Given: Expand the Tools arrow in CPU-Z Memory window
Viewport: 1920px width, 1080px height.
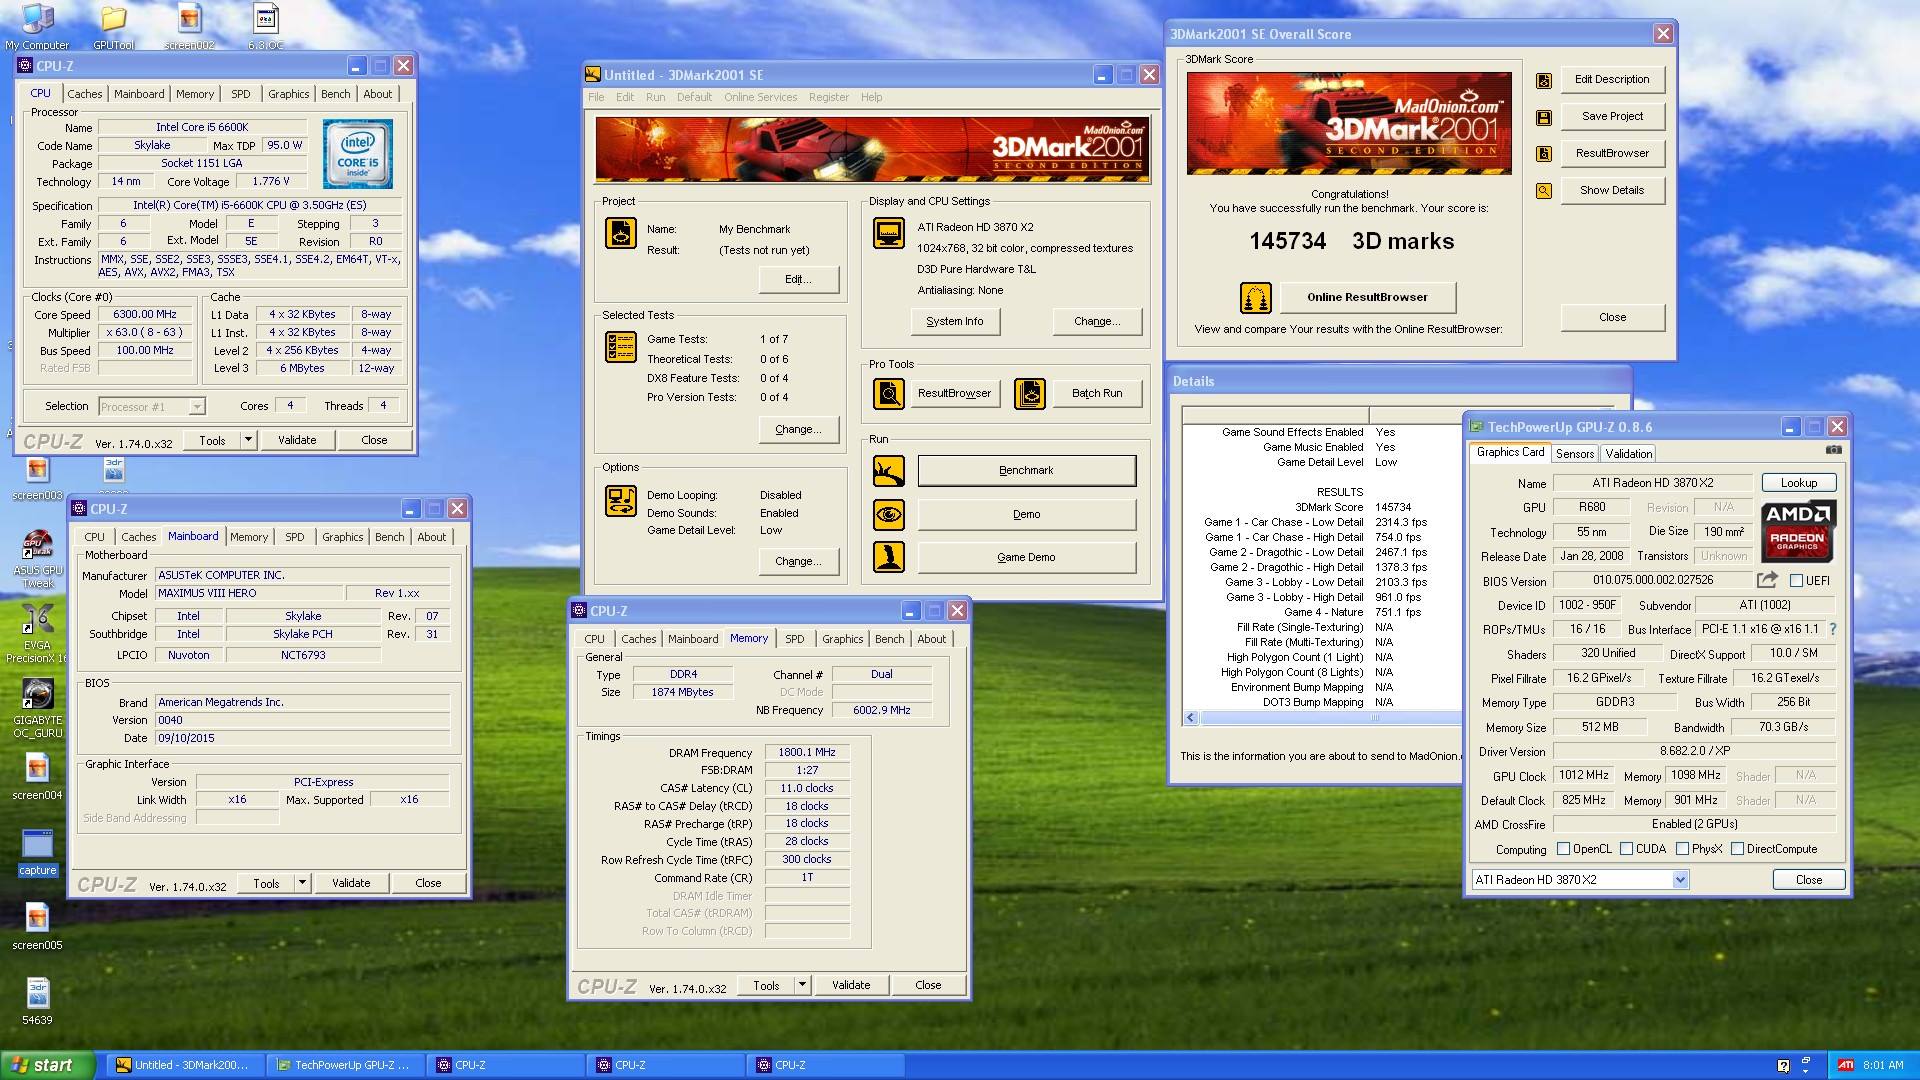Looking at the screenshot, I should point(802,985).
